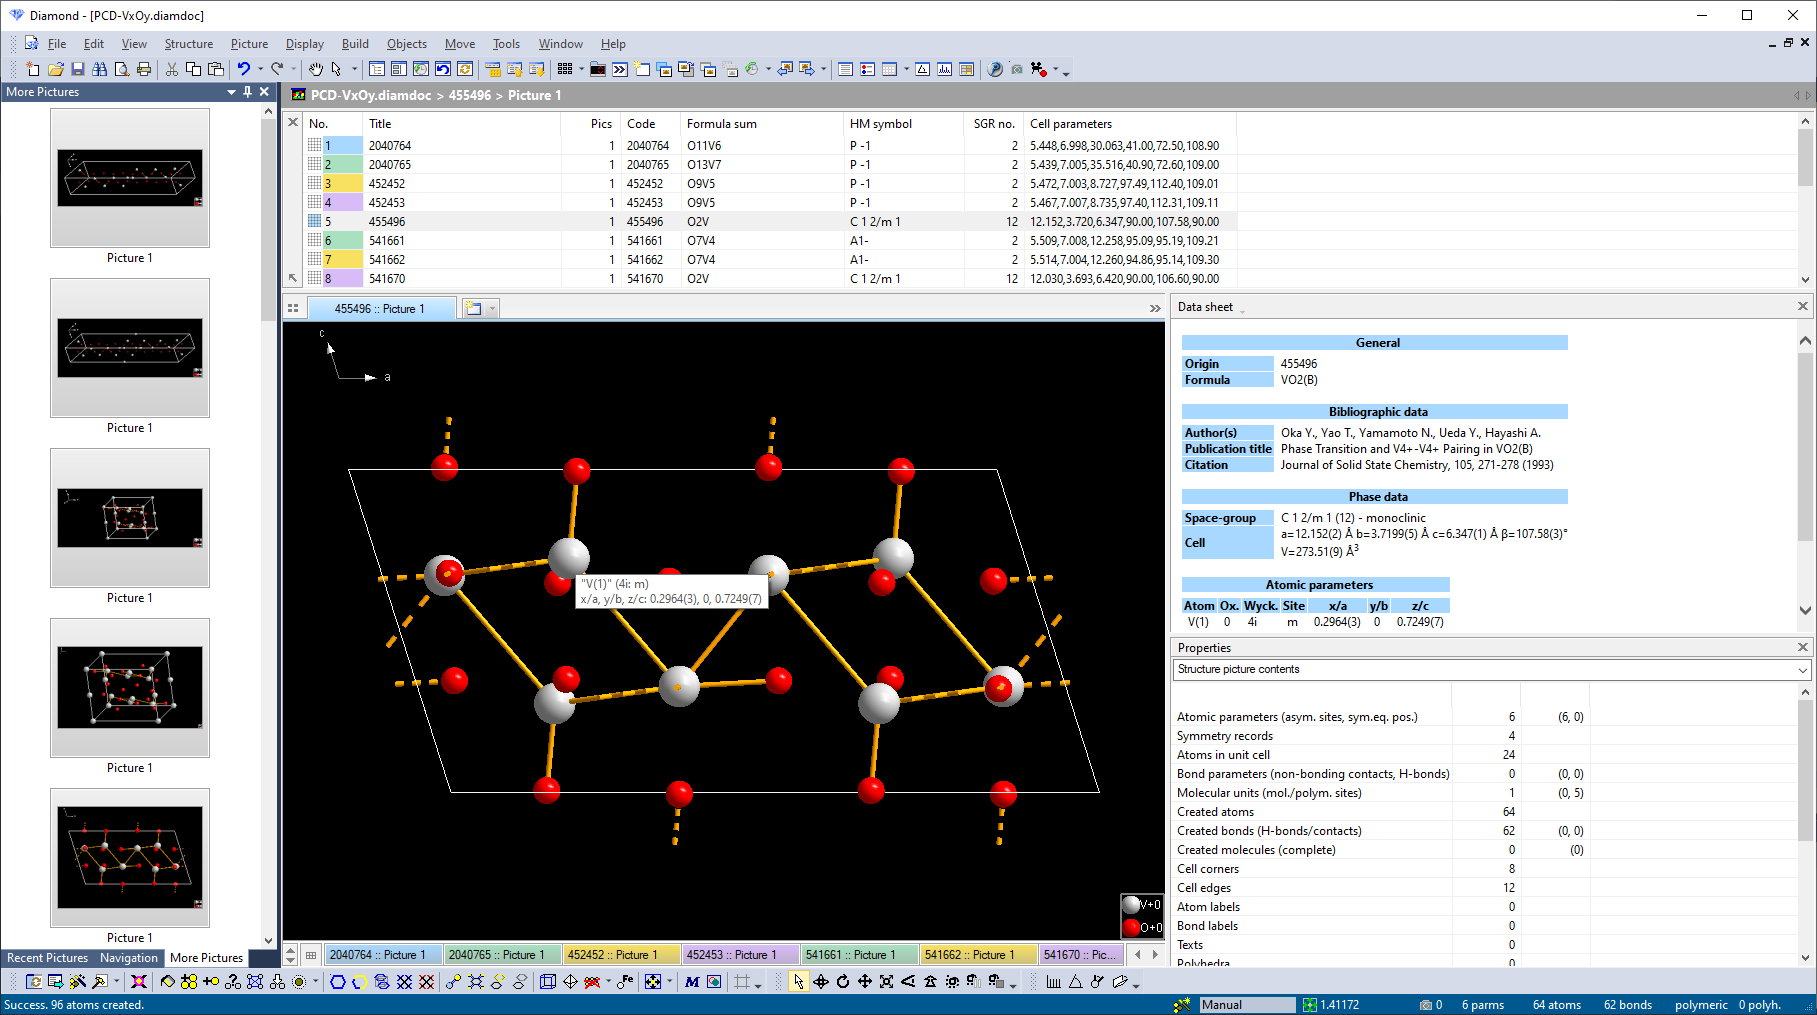Screen dimensions: 1817x1015
Task: Select the hand pan tool
Action: click(315, 69)
